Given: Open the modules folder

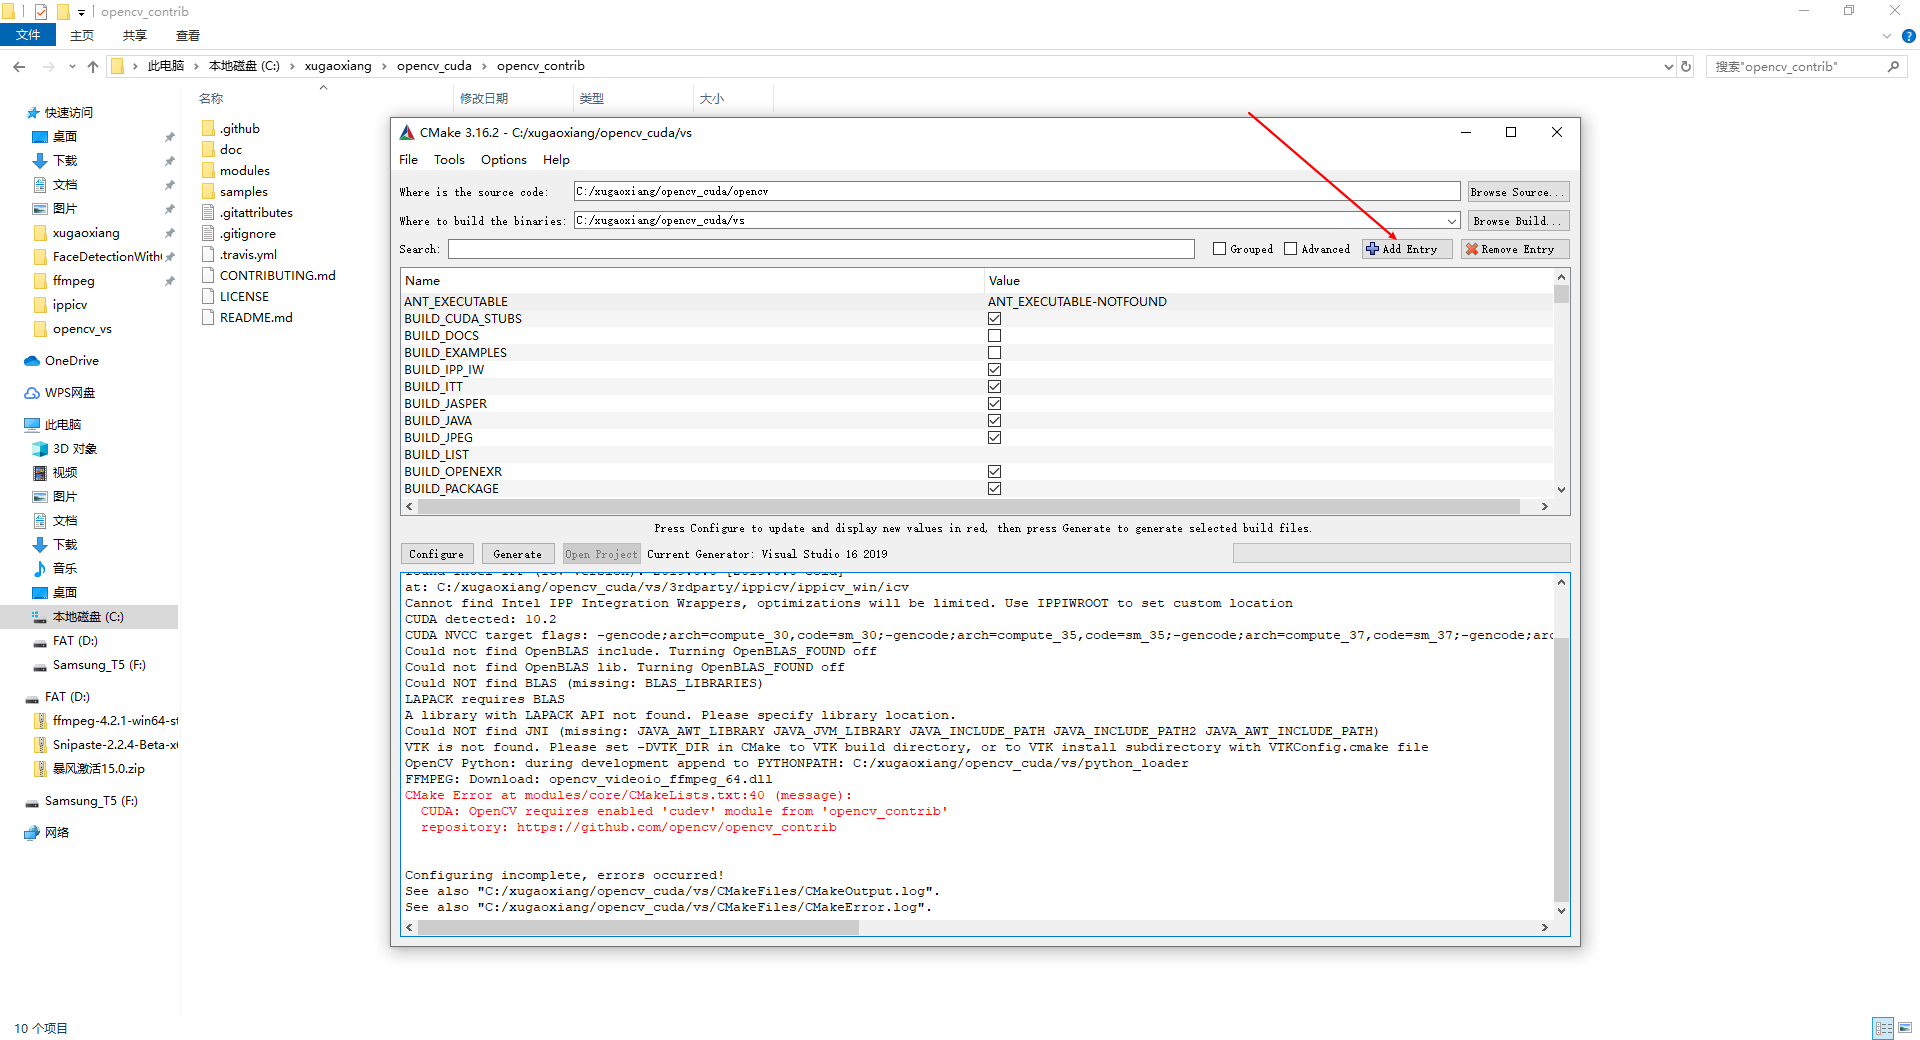Looking at the screenshot, I should (x=244, y=170).
